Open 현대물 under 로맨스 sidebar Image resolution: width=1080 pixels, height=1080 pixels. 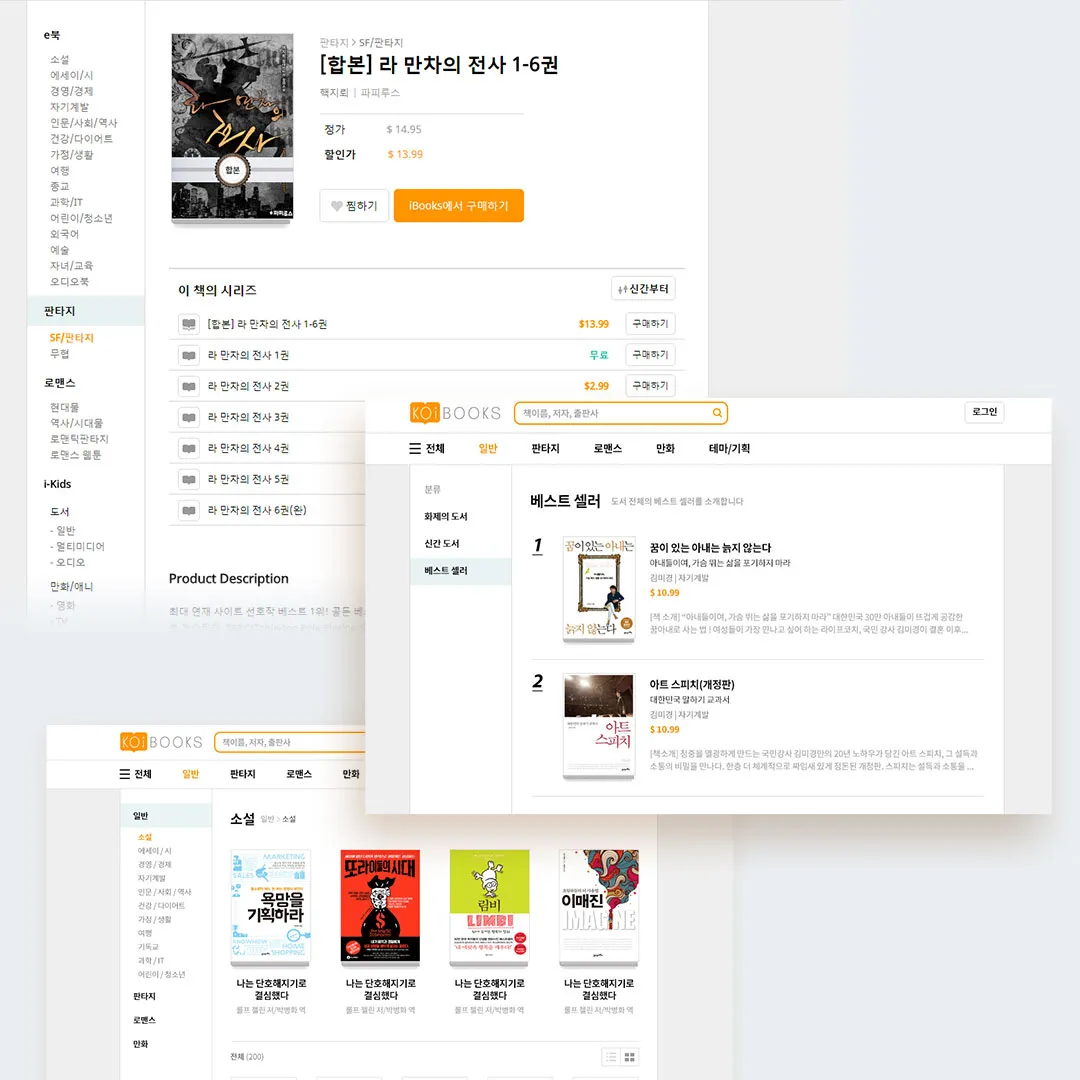click(65, 407)
